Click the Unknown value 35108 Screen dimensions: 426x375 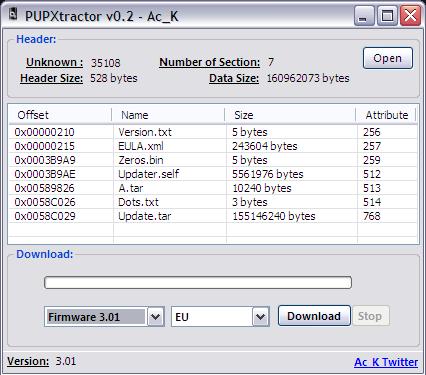click(106, 63)
